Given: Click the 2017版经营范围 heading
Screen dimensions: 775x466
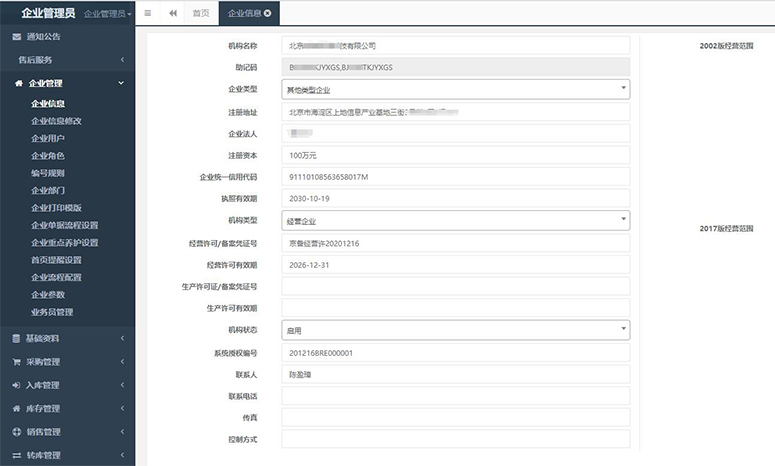Looking at the screenshot, I should tap(726, 228).
